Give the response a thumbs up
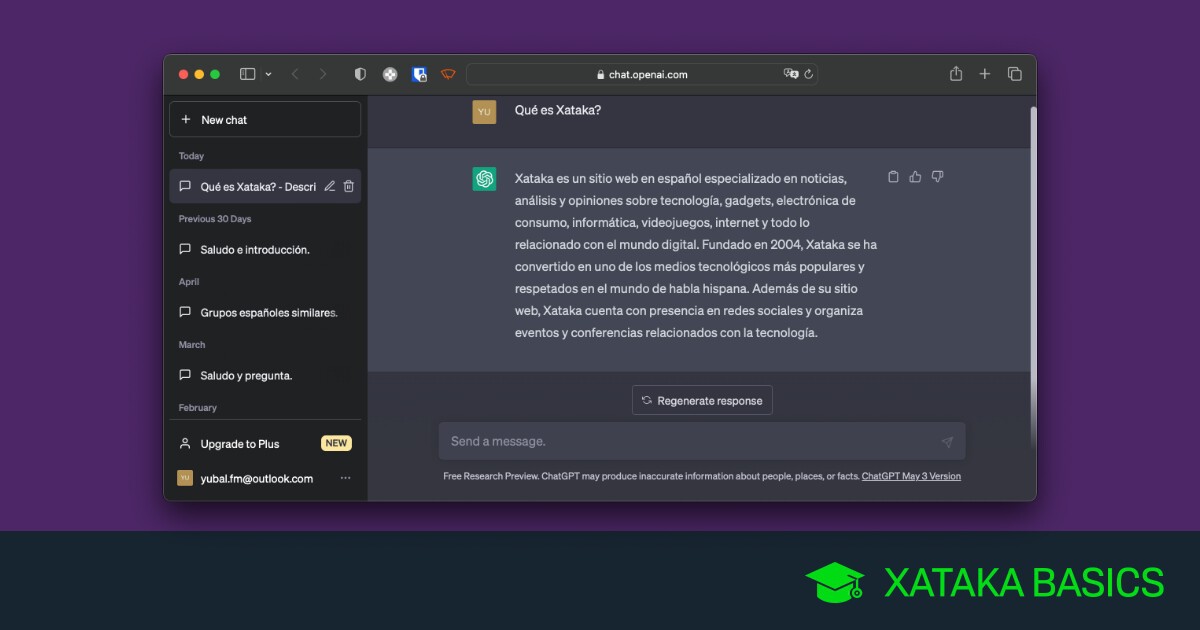This screenshot has width=1200, height=630. 915,177
